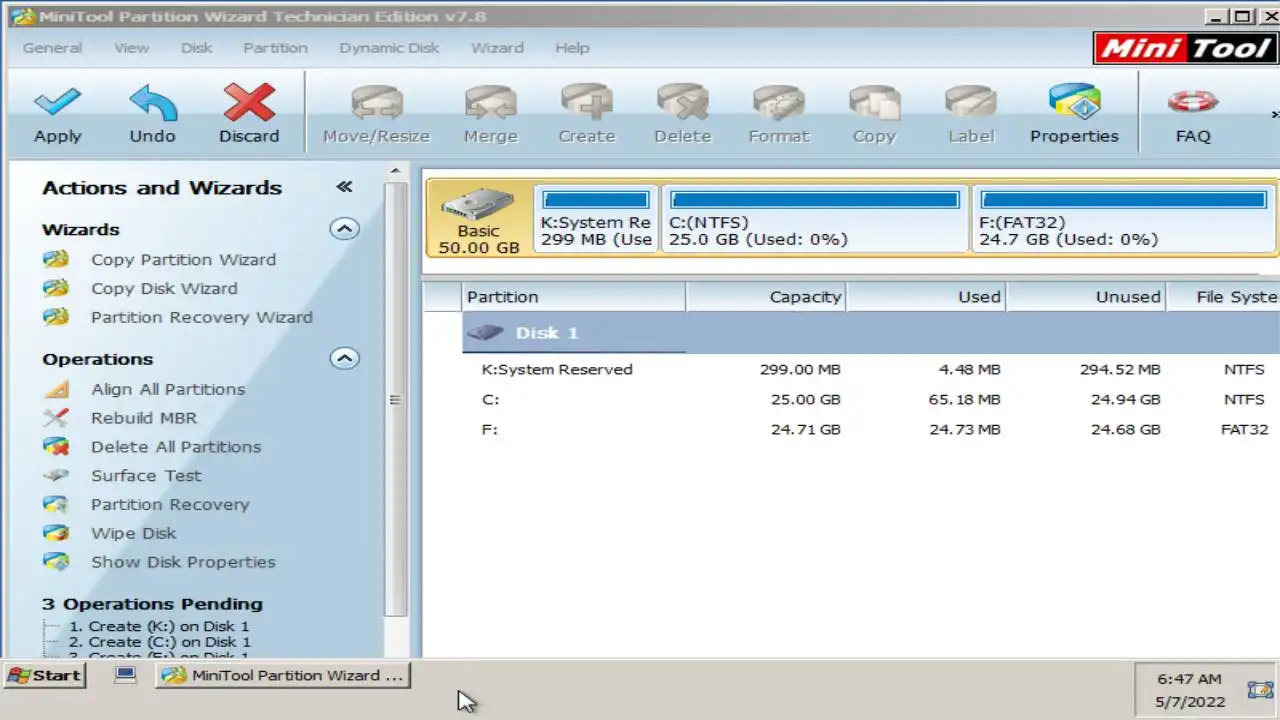The height and width of the screenshot is (720, 1280).
Task: Sort by Partition column header
Action: [574, 297]
